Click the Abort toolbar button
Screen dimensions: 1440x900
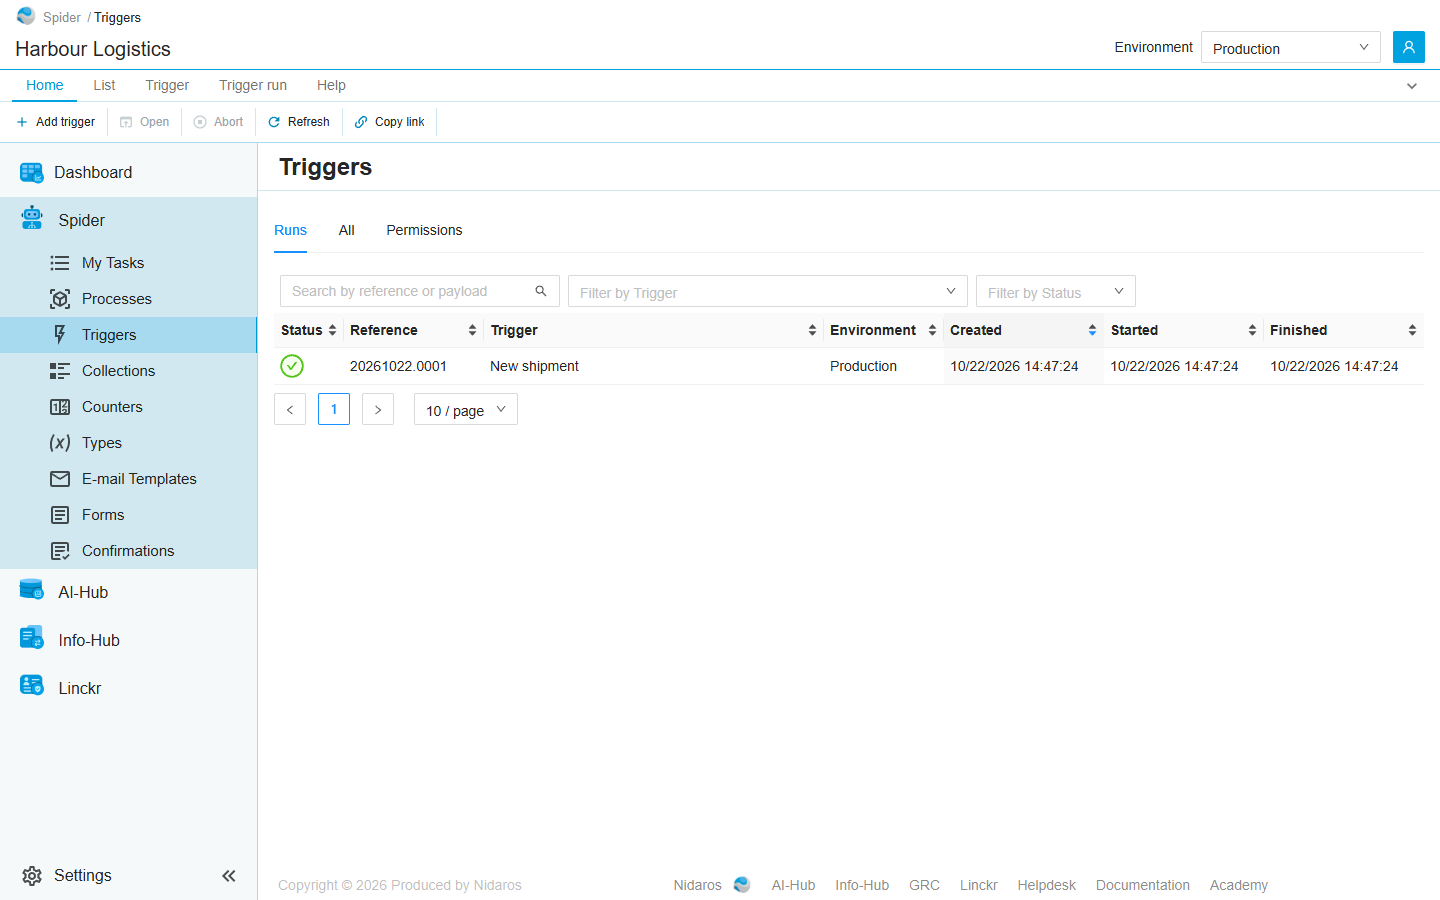coord(219,122)
